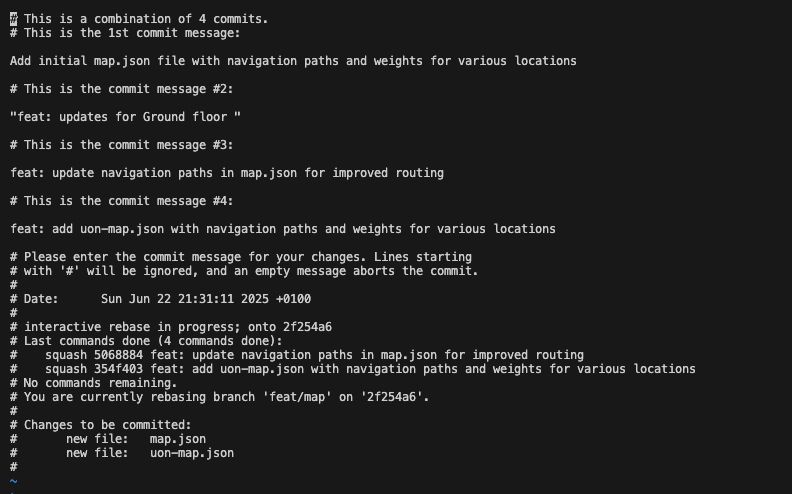
Task: Click the "new file: map.json" entry
Action: tap(136, 439)
